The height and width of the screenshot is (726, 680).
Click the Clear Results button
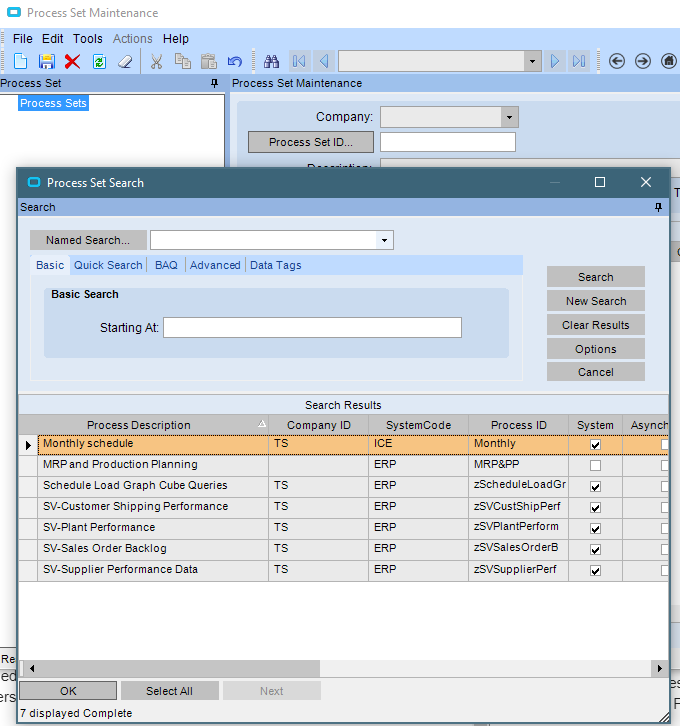596,325
